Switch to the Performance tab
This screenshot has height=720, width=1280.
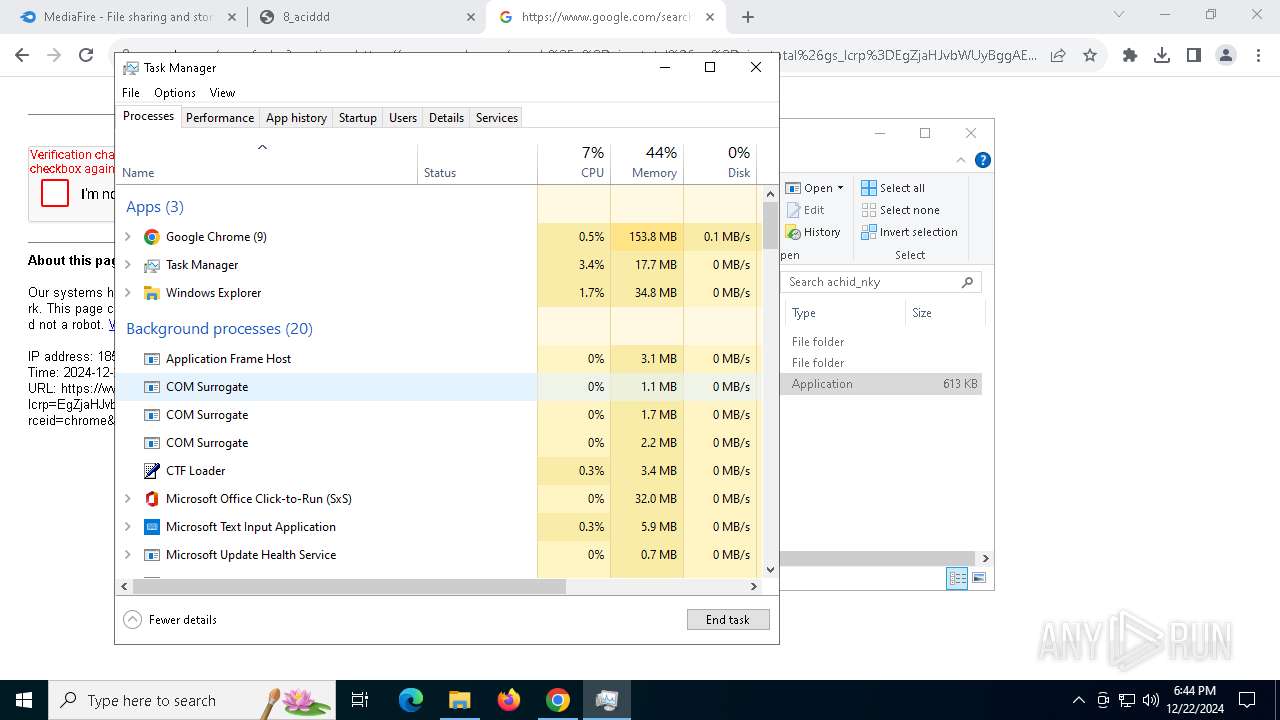coord(220,118)
